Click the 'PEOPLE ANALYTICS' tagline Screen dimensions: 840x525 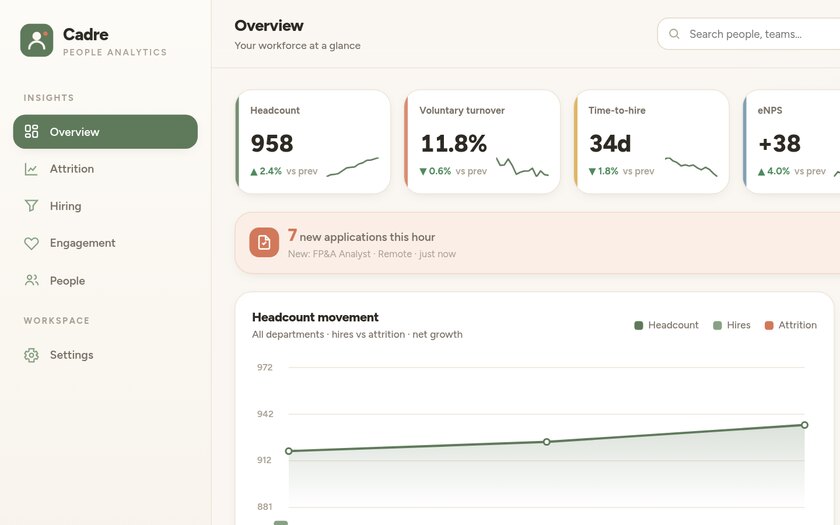(115, 52)
